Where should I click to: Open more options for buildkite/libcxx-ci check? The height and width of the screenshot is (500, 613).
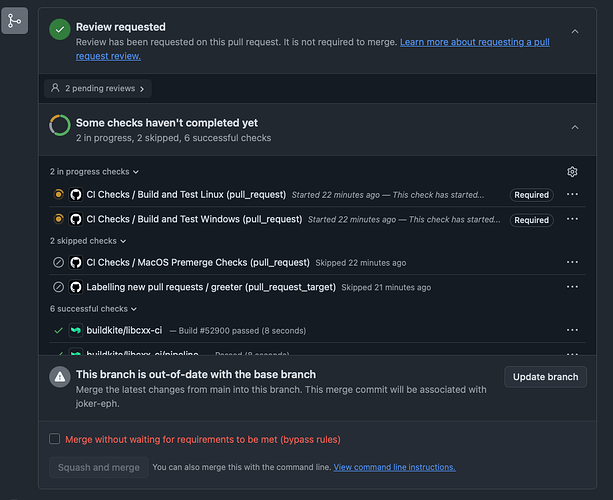pos(572,330)
